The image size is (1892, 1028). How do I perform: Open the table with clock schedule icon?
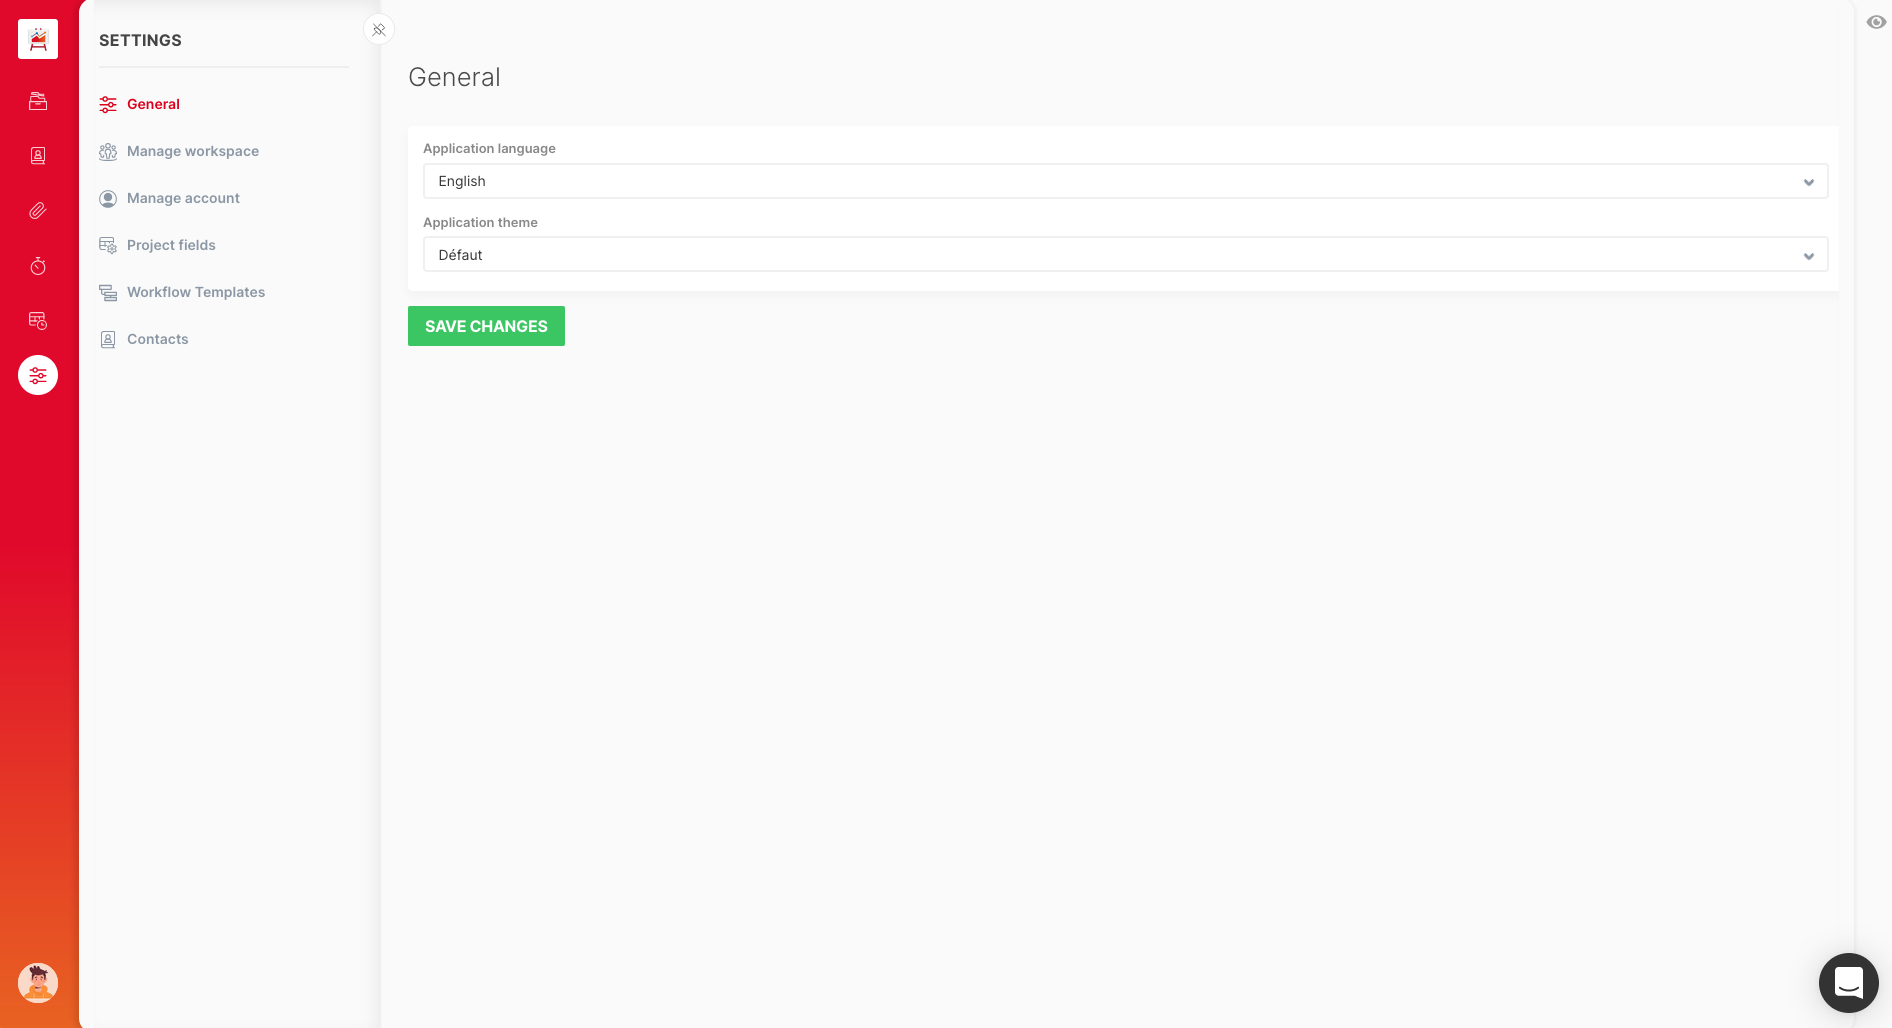[38, 321]
